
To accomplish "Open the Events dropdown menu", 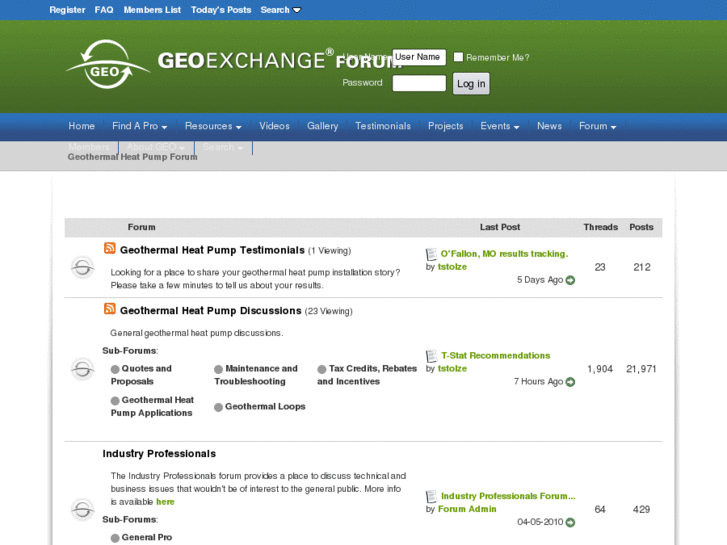I will (x=499, y=126).
